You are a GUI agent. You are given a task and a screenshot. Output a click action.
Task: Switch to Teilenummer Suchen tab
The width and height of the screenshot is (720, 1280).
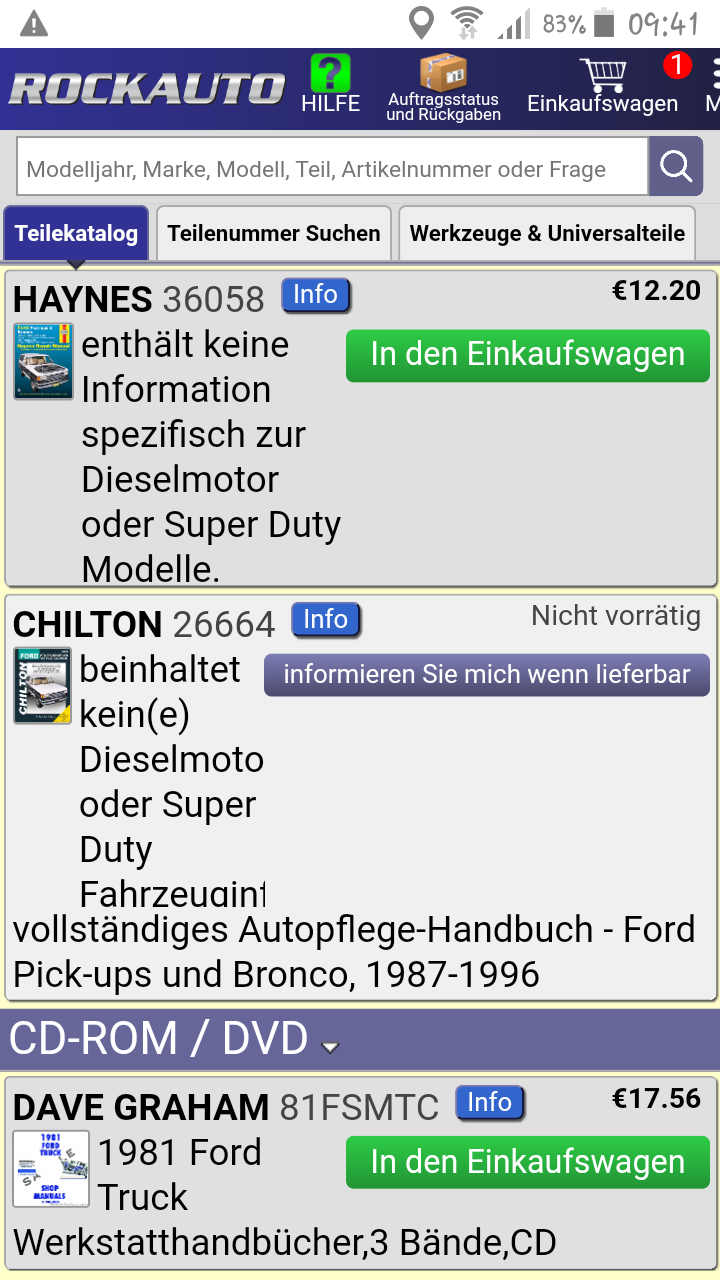(274, 234)
